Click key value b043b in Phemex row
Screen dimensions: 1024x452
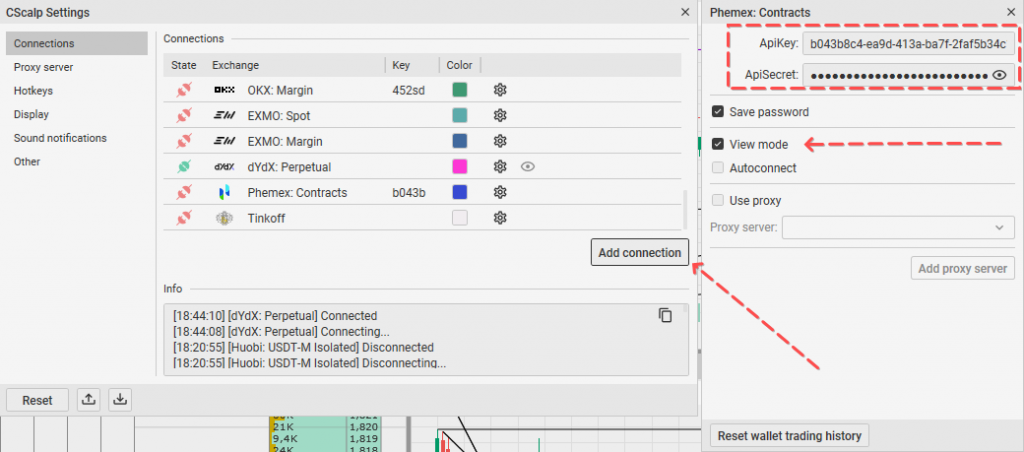409,193
